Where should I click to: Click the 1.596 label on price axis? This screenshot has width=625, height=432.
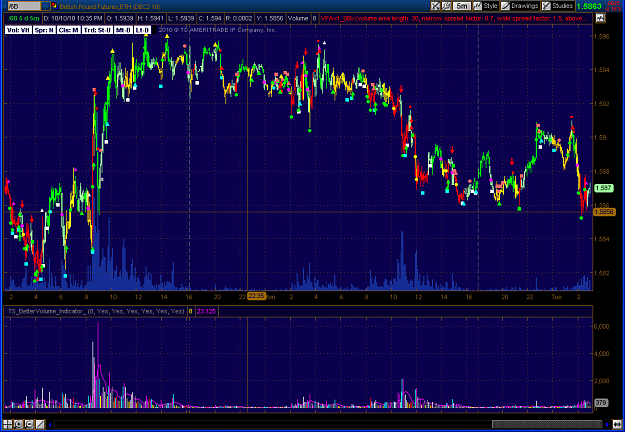click(x=601, y=36)
